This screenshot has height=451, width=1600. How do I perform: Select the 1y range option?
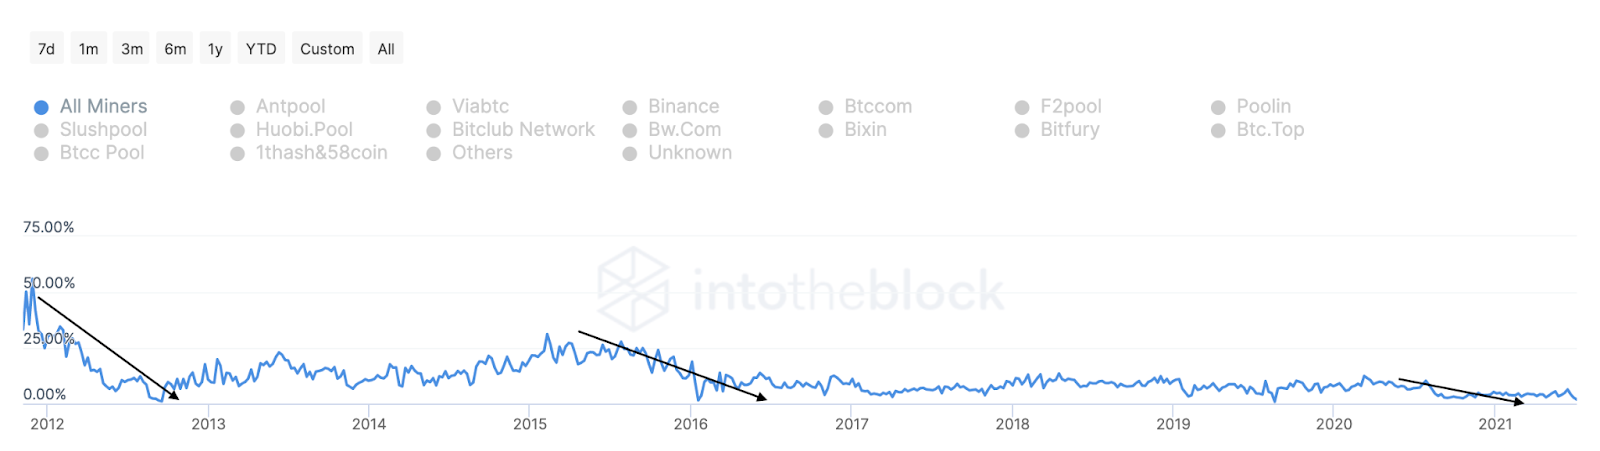(215, 48)
